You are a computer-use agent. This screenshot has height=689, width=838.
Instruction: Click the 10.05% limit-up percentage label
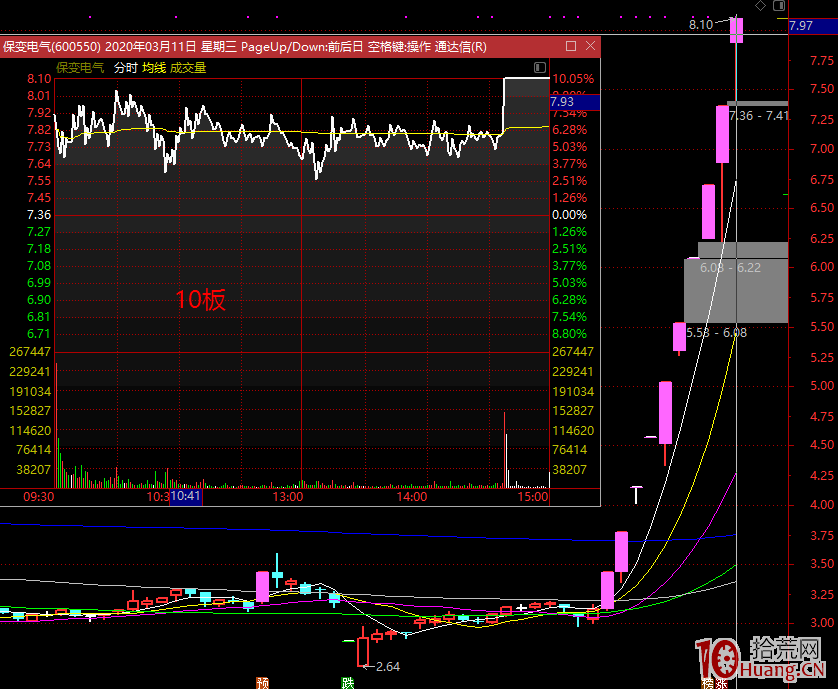tap(573, 79)
